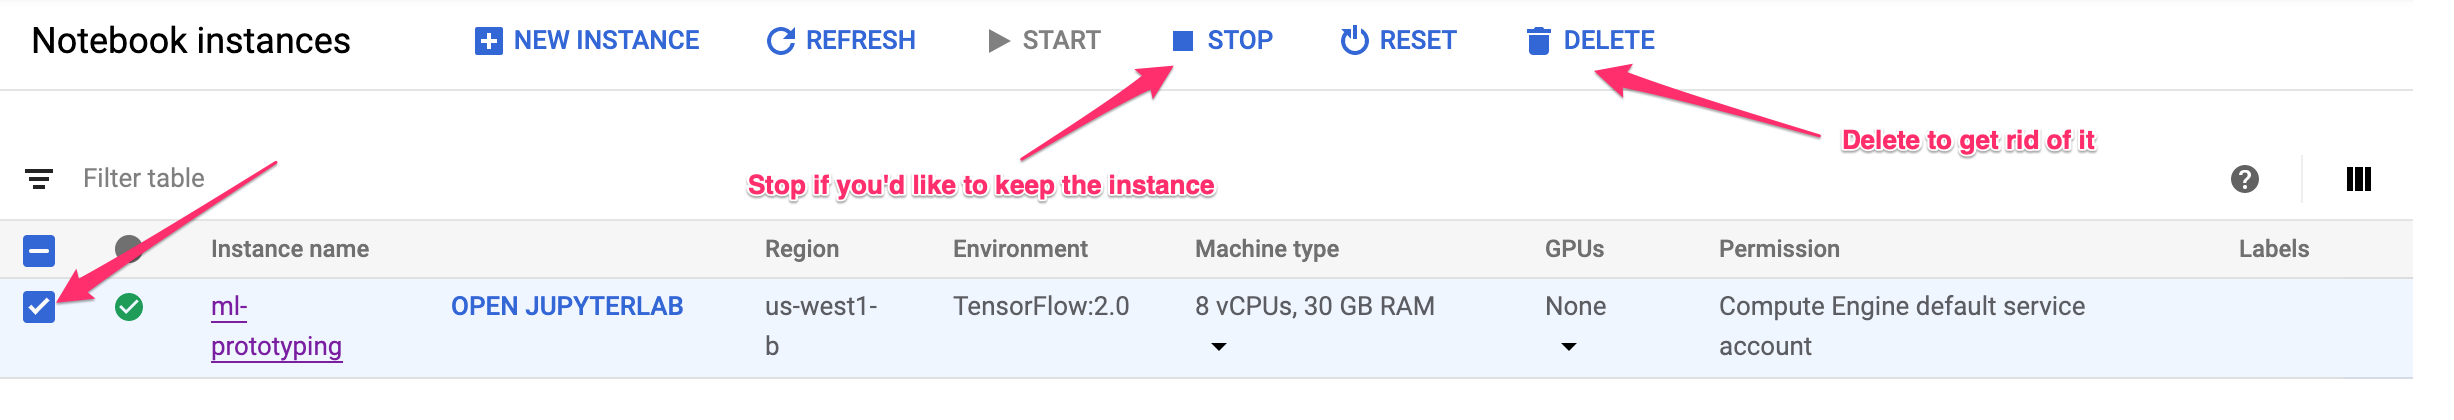Viewport: 2454px width, 420px height.
Task: Click the green running status icon
Action: pos(129,307)
